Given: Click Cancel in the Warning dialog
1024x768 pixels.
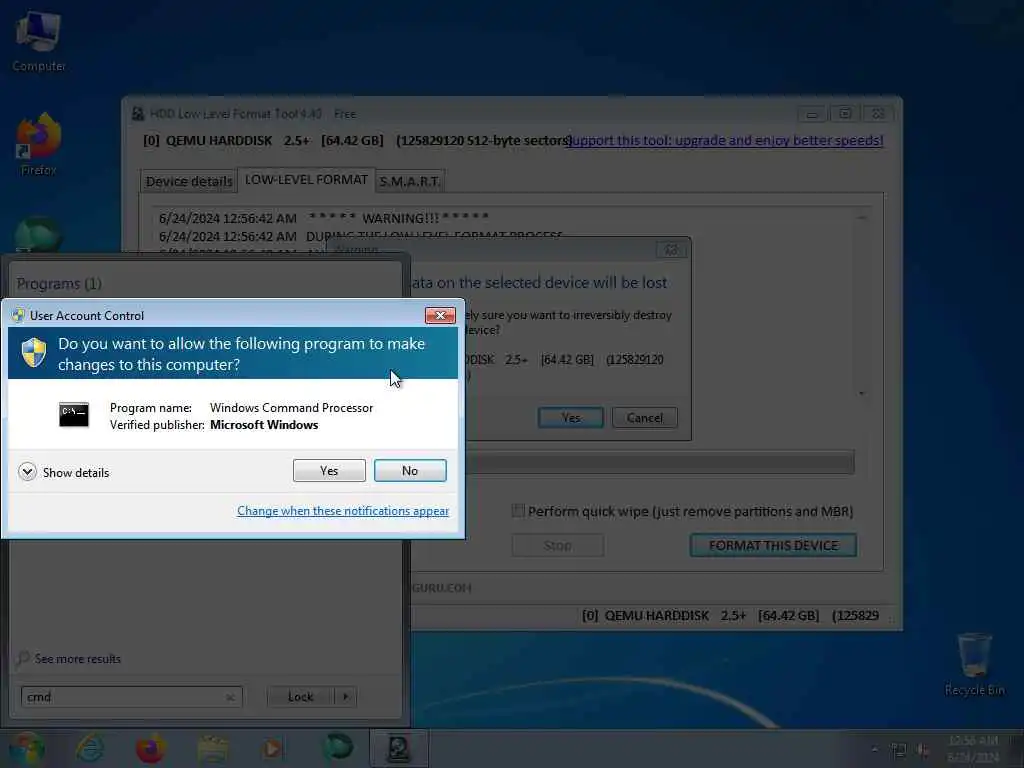Looking at the screenshot, I should [x=645, y=418].
